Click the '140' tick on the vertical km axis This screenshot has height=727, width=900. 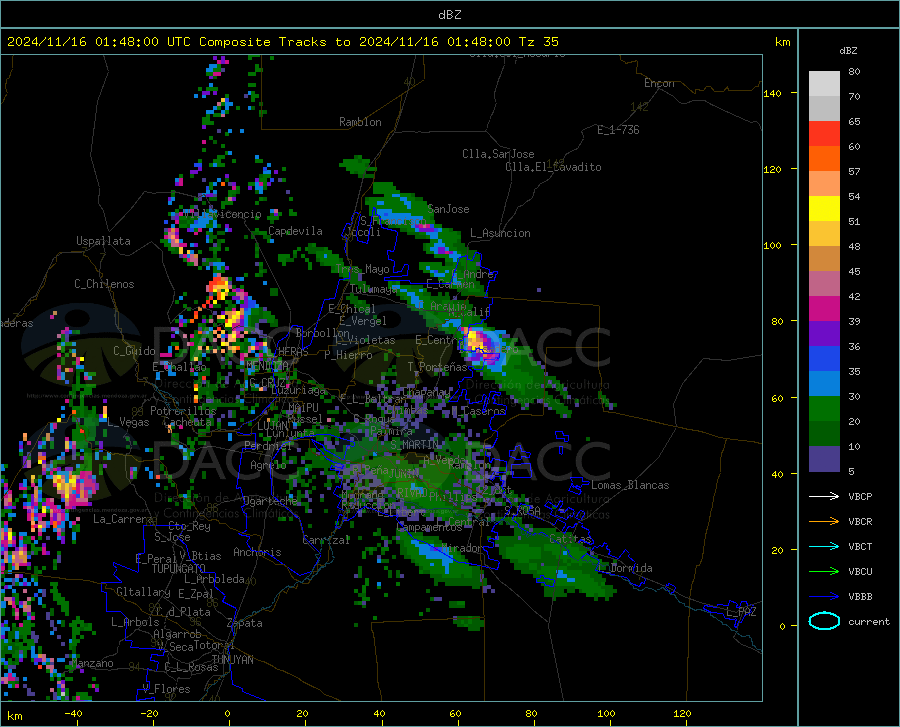(772, 93)
